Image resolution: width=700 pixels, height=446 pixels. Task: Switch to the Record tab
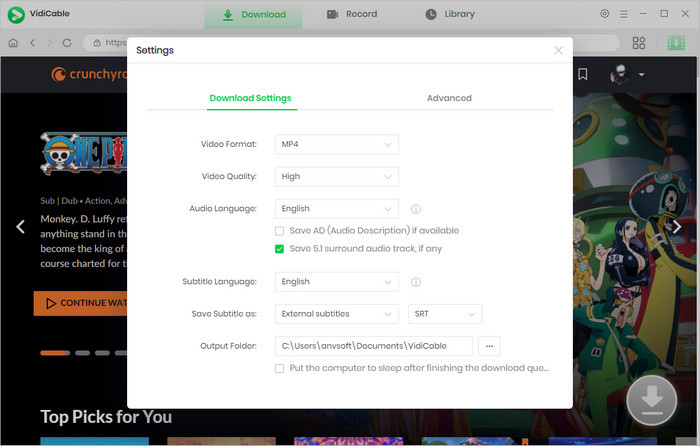[x=352, y=14]
